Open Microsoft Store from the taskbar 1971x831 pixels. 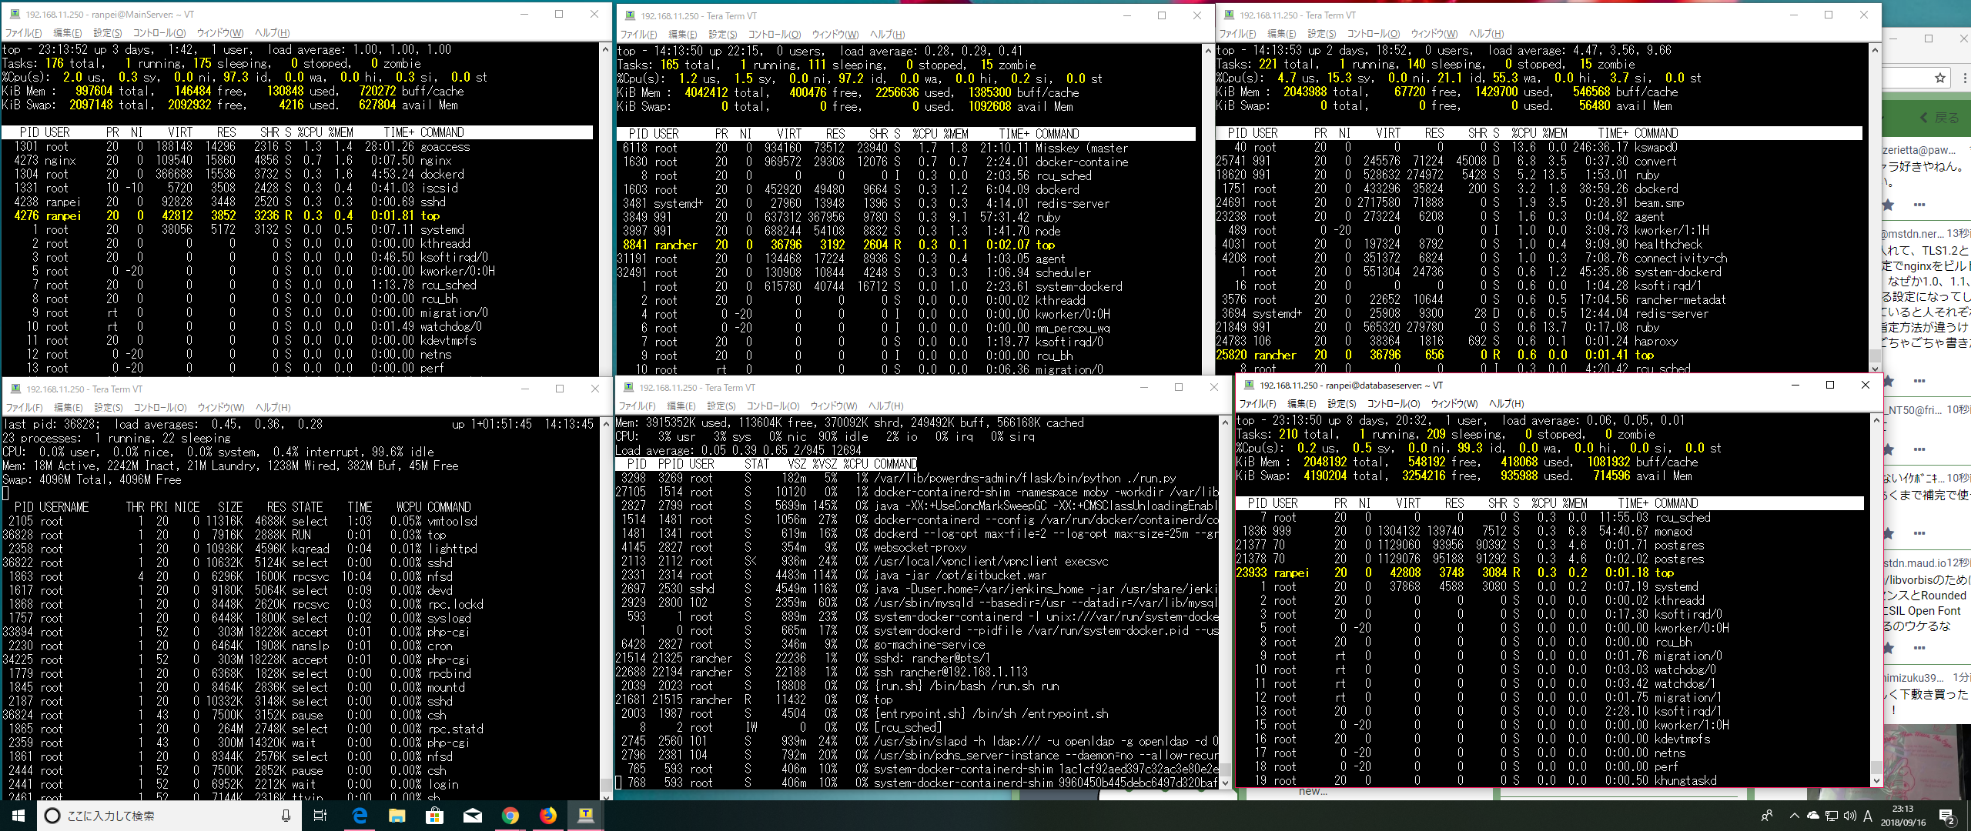click(x=434, y=816)
